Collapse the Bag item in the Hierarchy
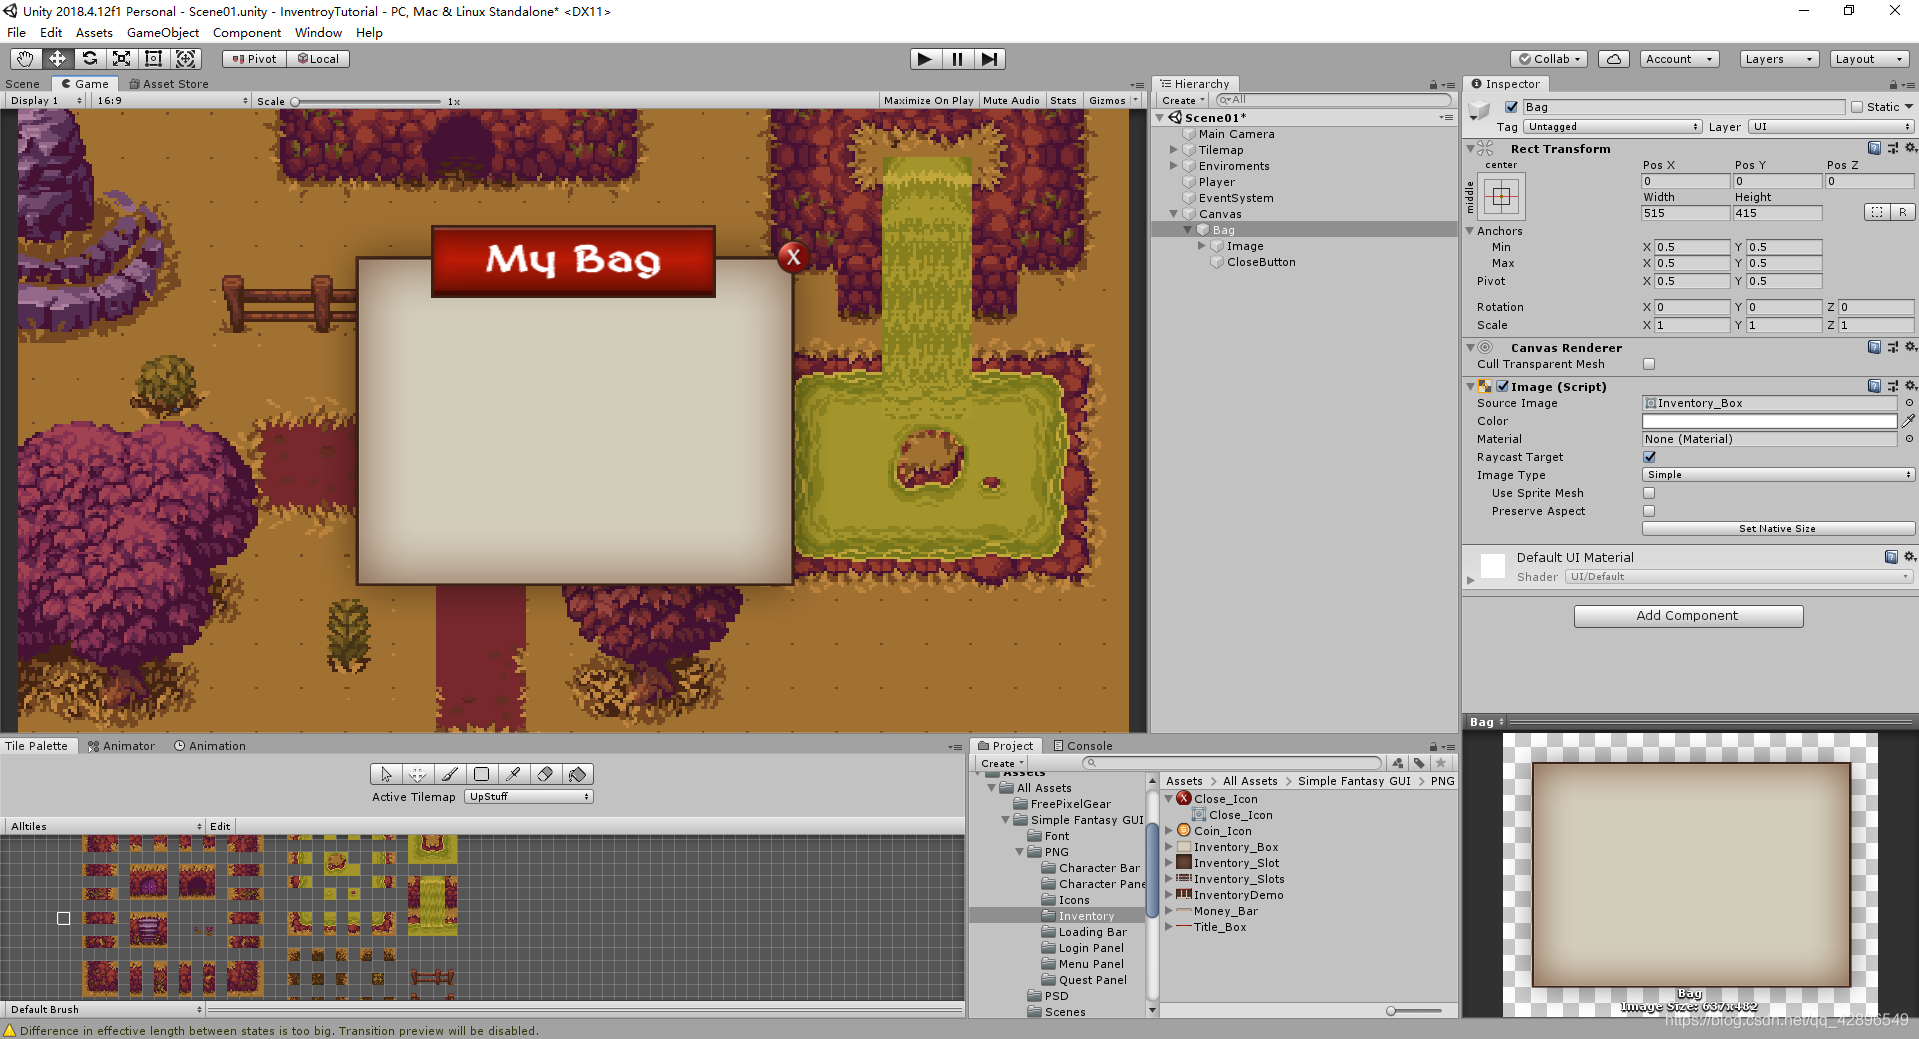 coord(1187,229)
